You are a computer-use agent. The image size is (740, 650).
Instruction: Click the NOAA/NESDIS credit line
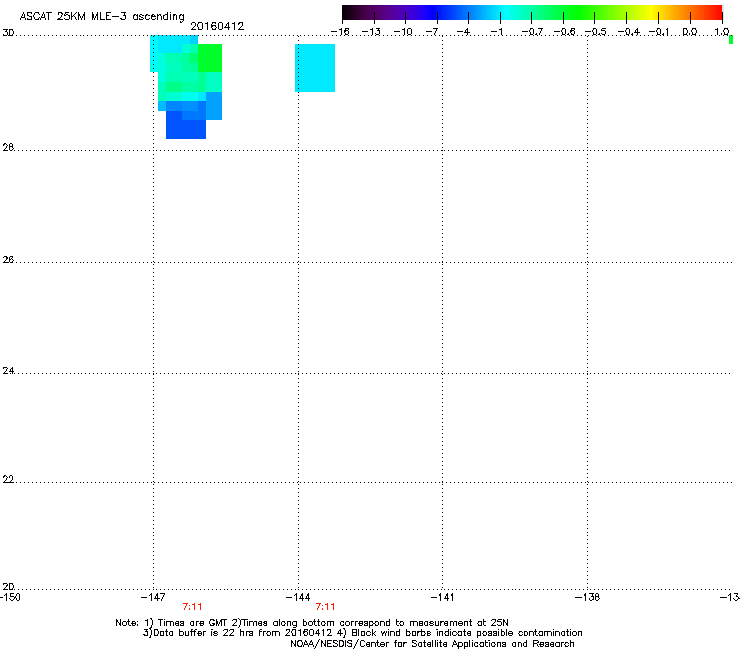point(432,644)
